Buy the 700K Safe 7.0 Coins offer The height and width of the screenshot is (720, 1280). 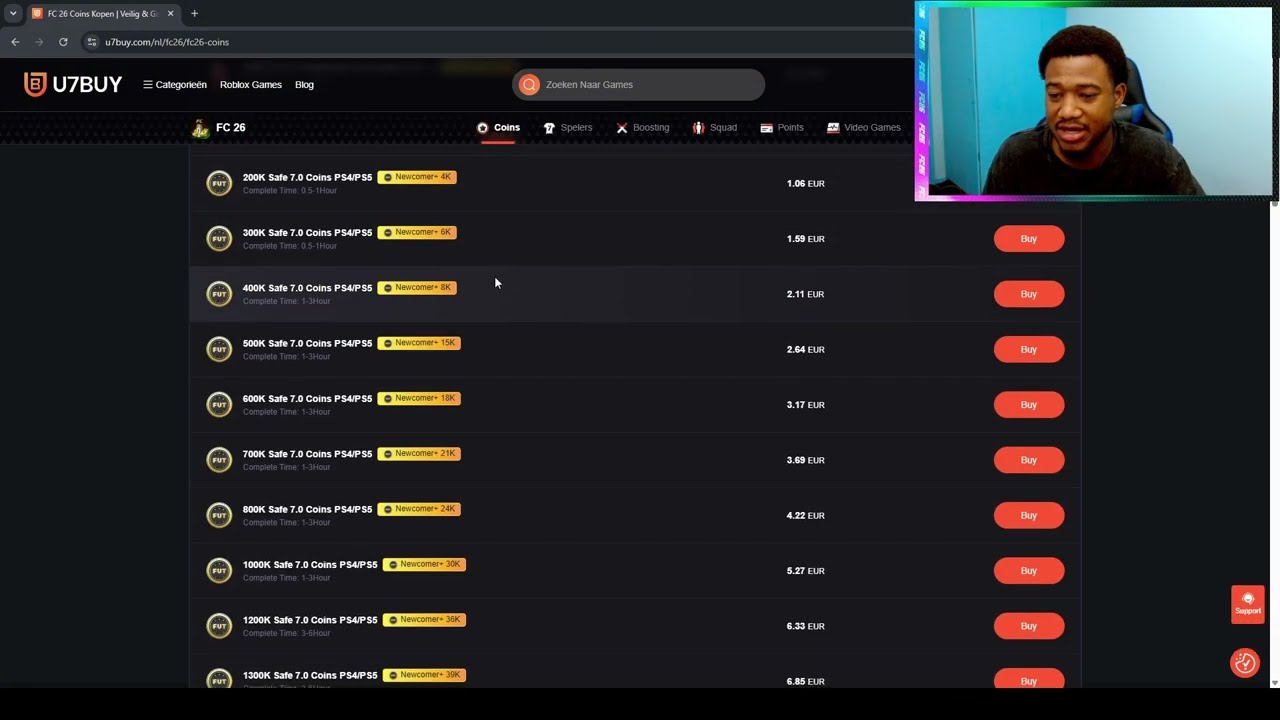coord(1029,460)
